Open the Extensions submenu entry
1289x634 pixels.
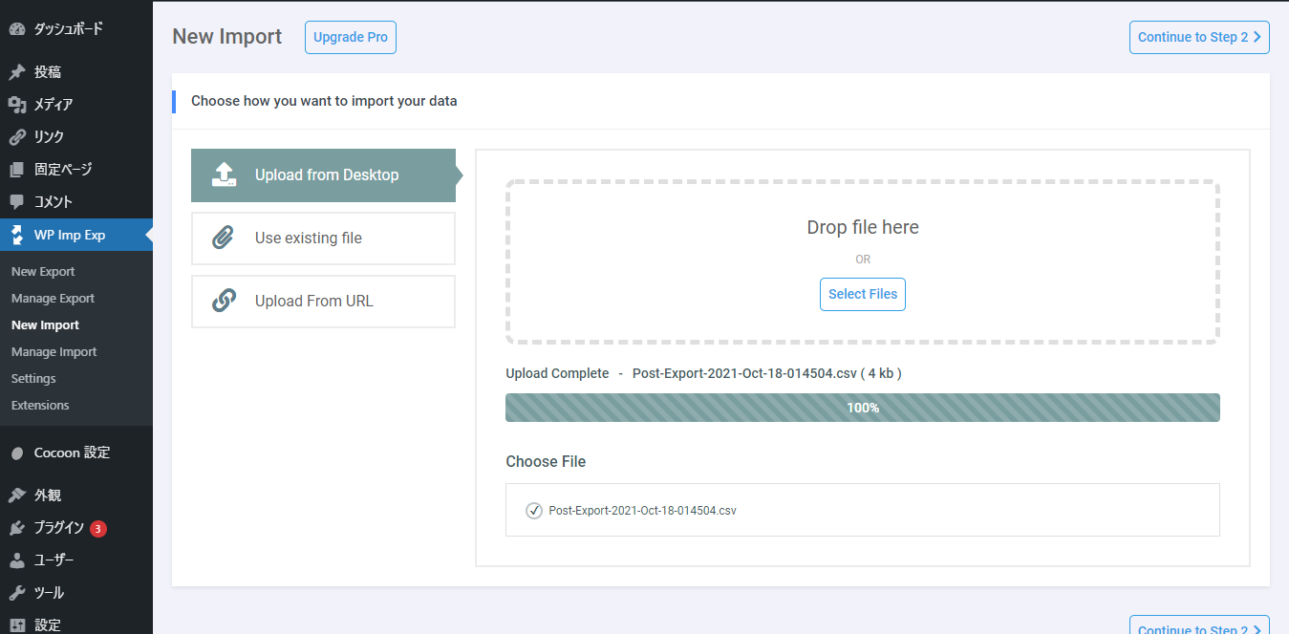coord(40,405)
